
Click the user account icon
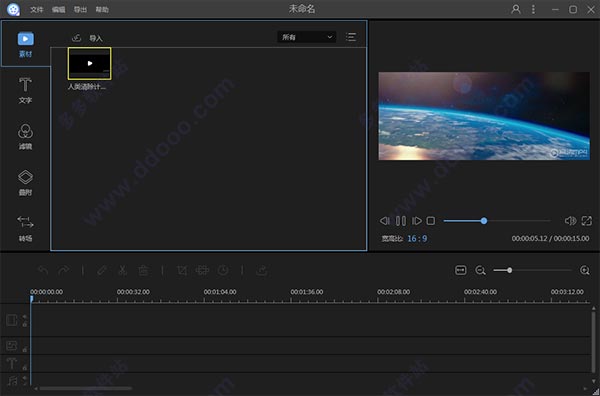(516, 9)
